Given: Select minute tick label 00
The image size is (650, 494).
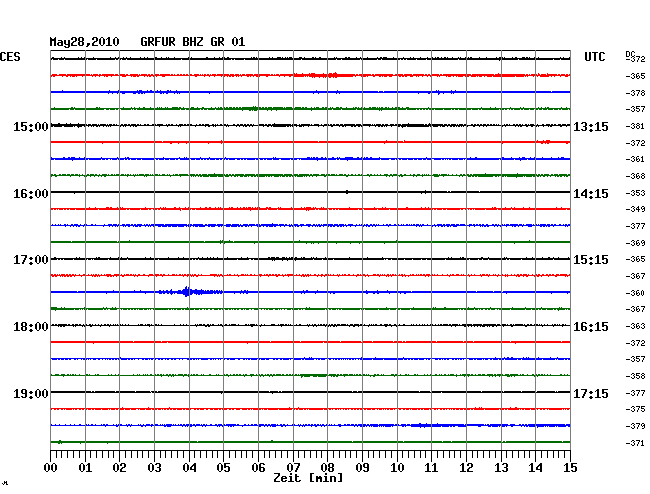Looking at the screenshot, I should click(x=51, y=468).
